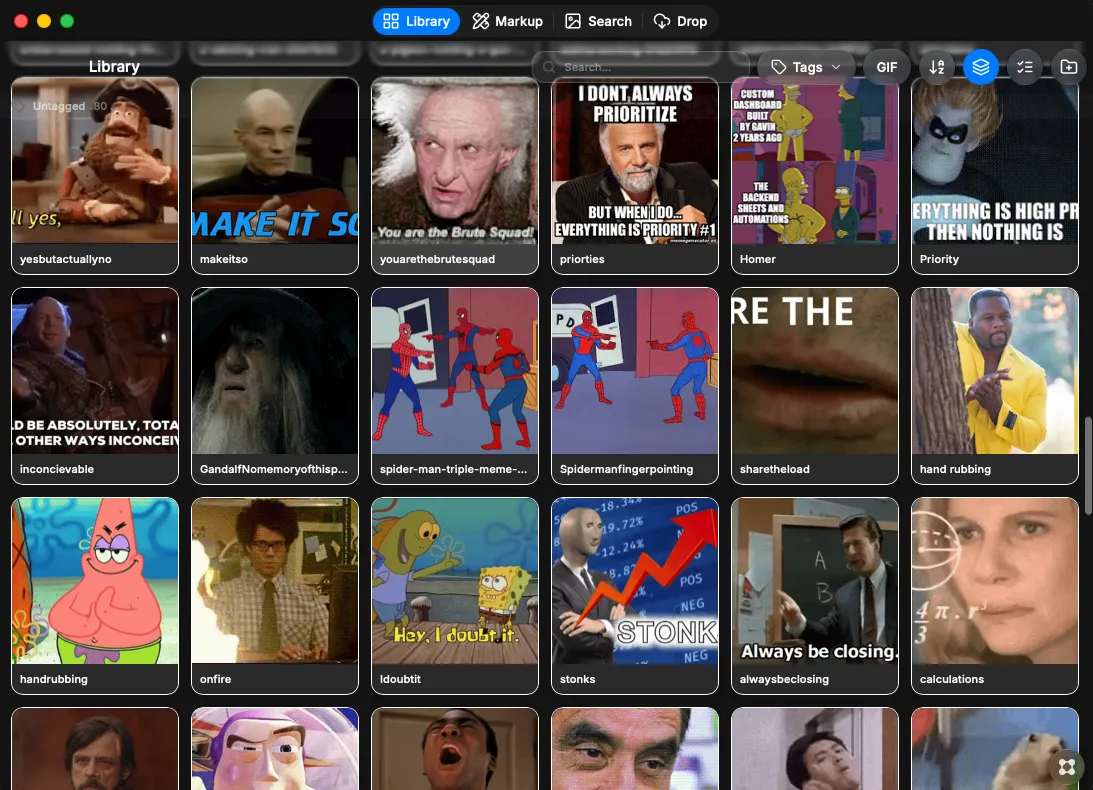The image size is (1093, 790).
Task: Select the onfire meme card
Action: point(275,595)
